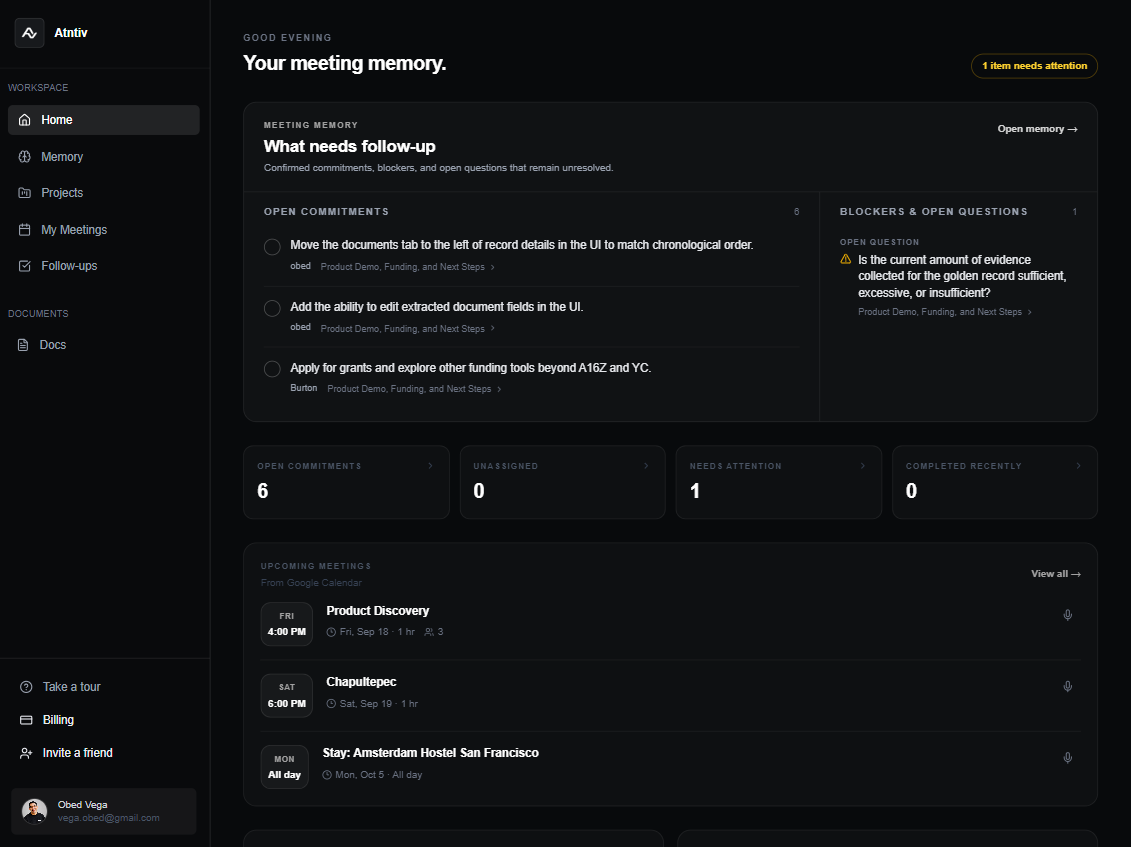
Task: Click '1 item needs attention' badge
Action: 1034,66
